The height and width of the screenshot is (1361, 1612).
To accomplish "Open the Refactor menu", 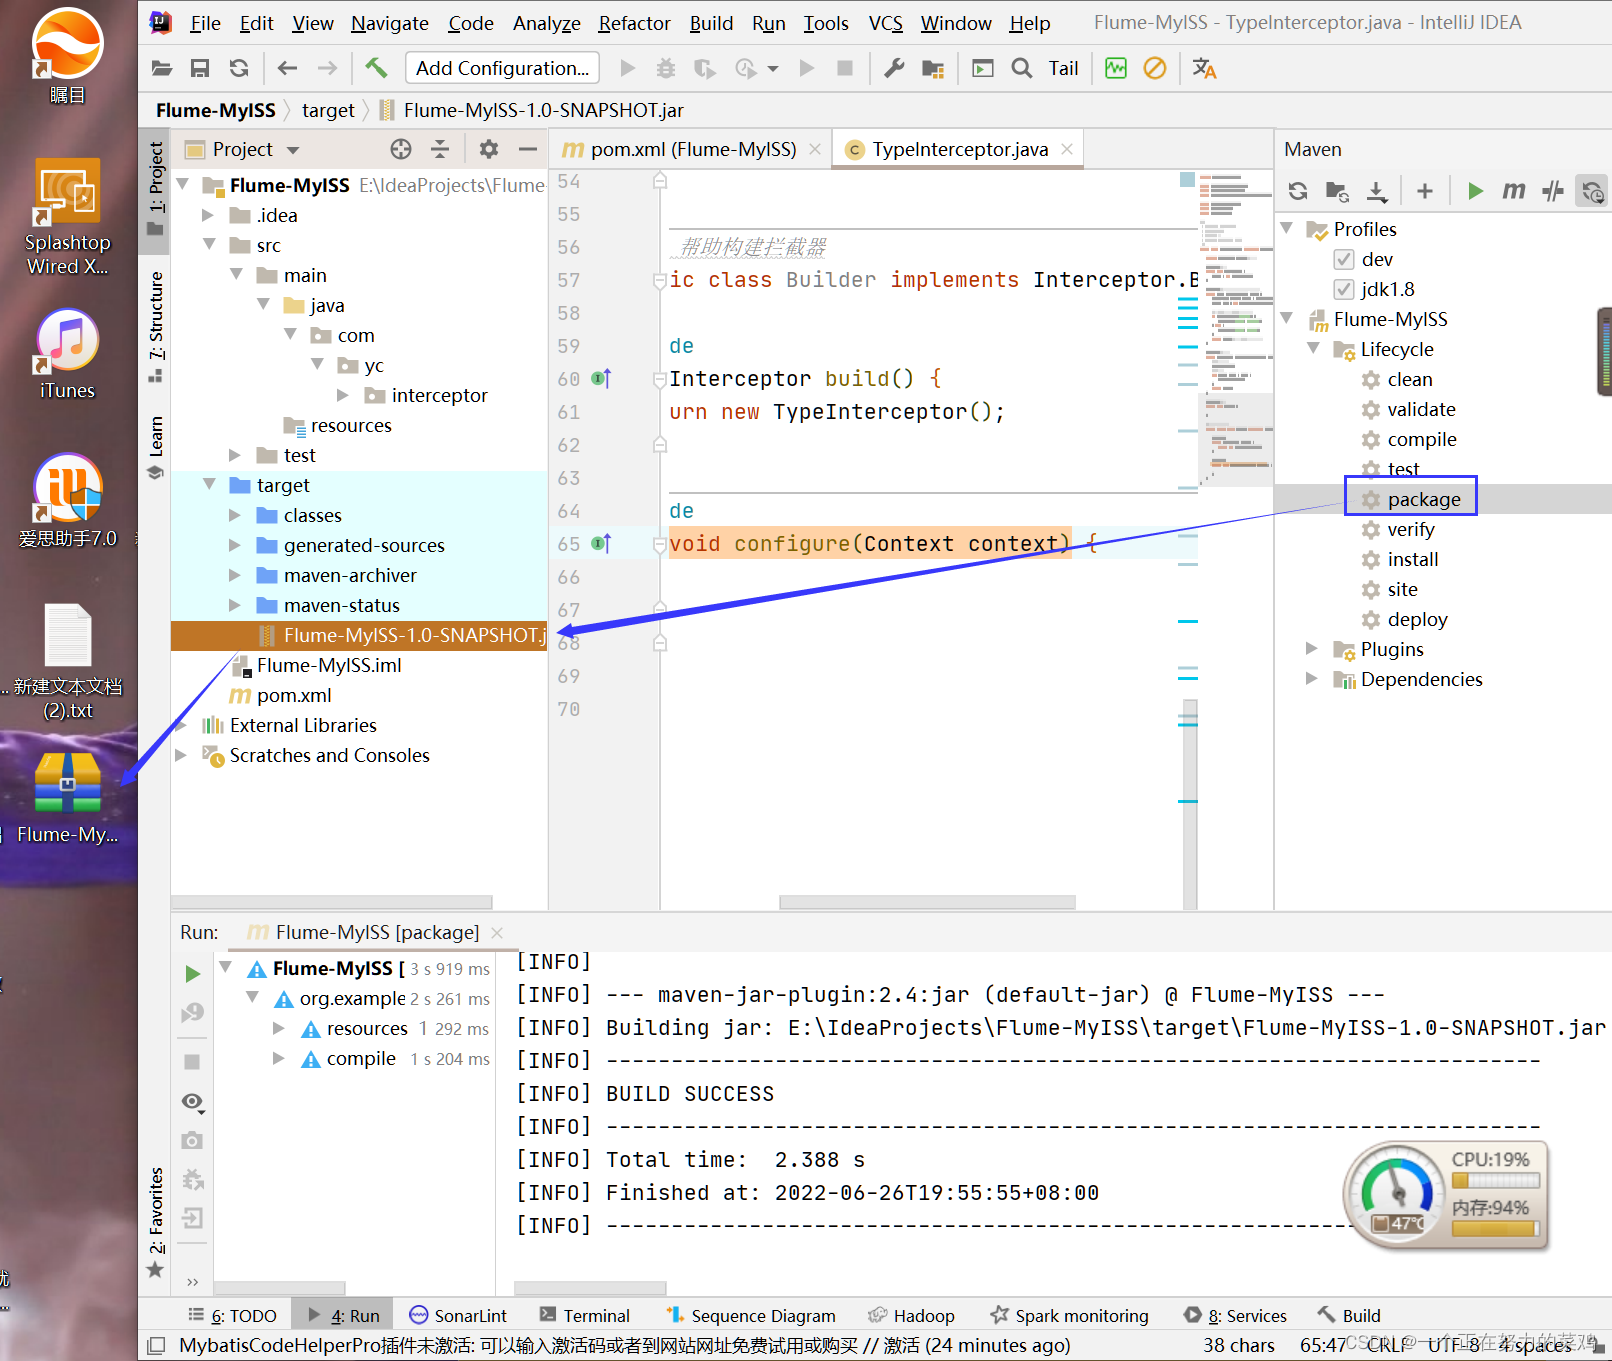I will point(634,23).
